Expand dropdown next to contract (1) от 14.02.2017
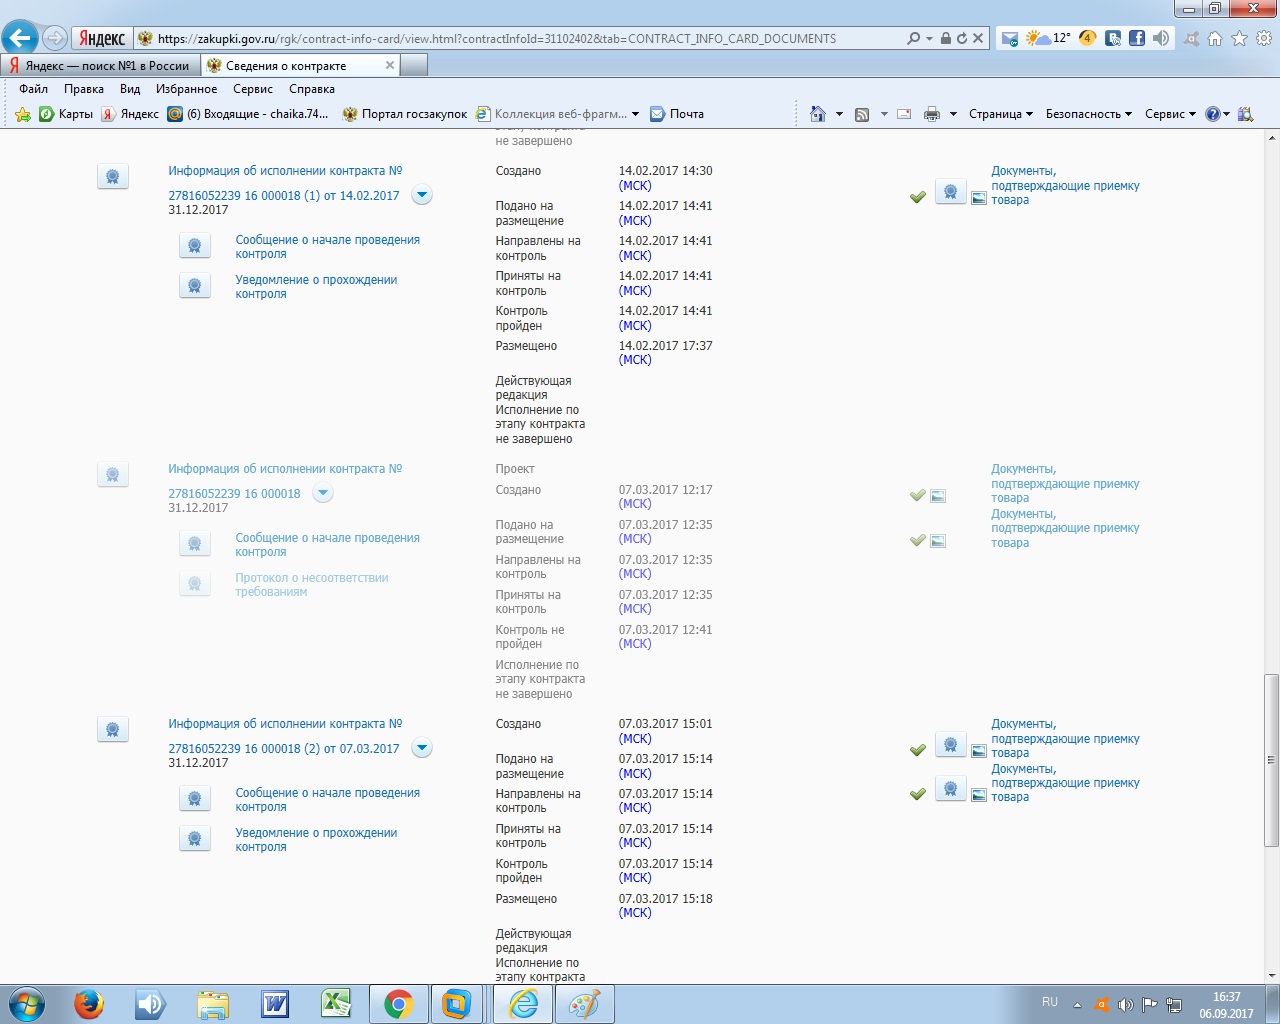Image resolution: width=1280 pixels, height=1024 pixels. point(422,195)
